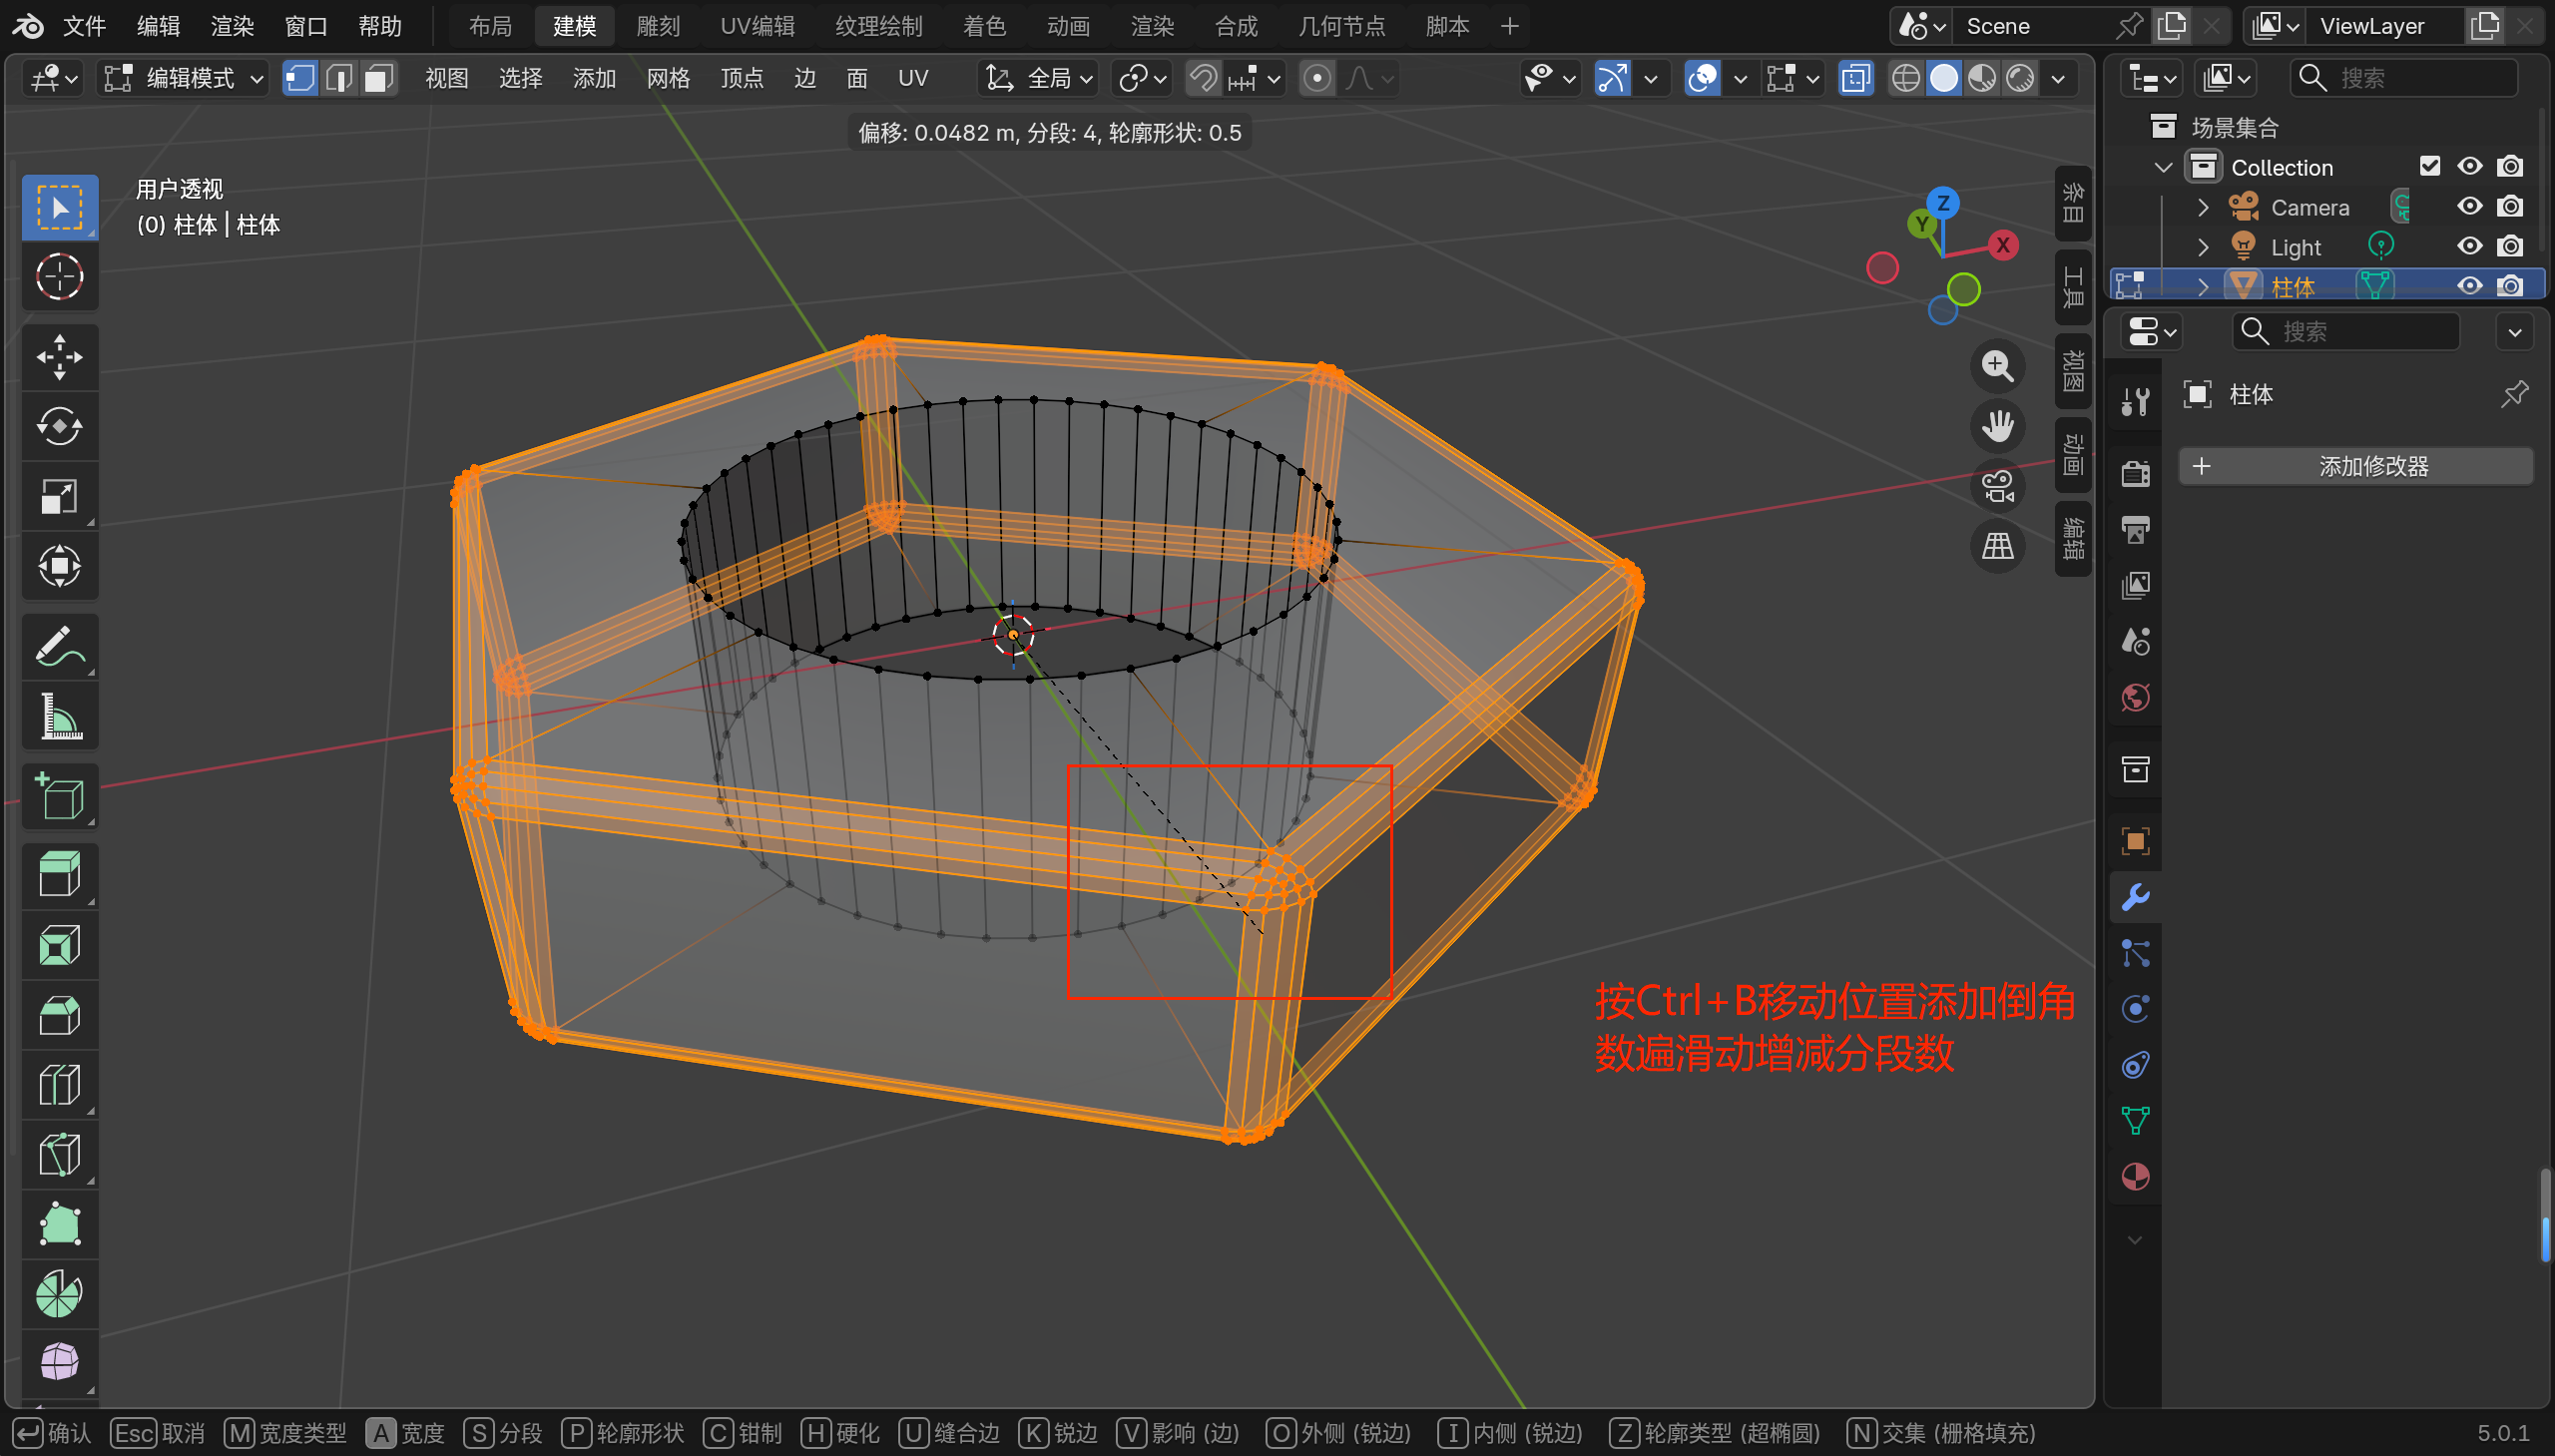Activate the Annotate pencil tool

[59, 647]
